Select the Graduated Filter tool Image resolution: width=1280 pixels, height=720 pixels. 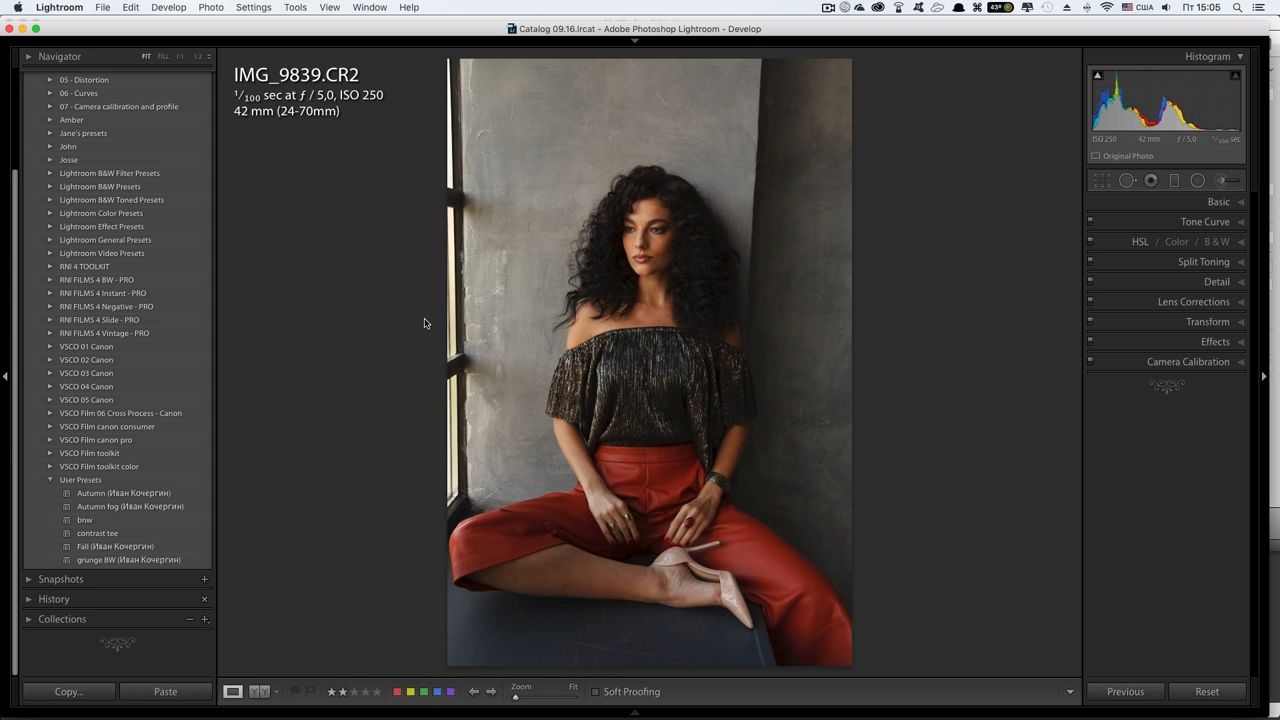1174,180
